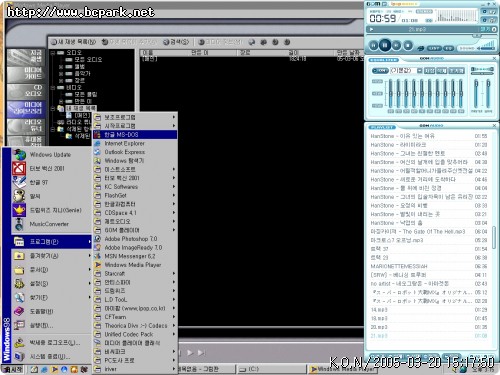Expand the Starcraft program folder
This screenshot has height=375, width=500.
tap(135, 273)
